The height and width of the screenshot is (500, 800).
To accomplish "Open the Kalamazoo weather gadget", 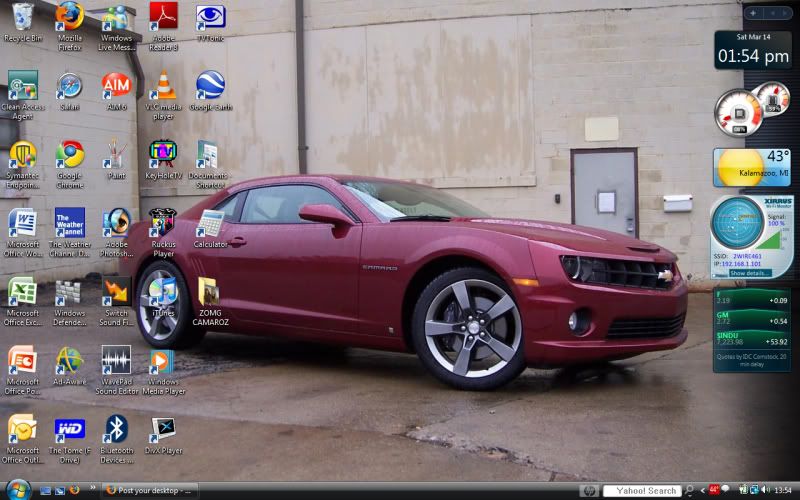I will 751,167.
